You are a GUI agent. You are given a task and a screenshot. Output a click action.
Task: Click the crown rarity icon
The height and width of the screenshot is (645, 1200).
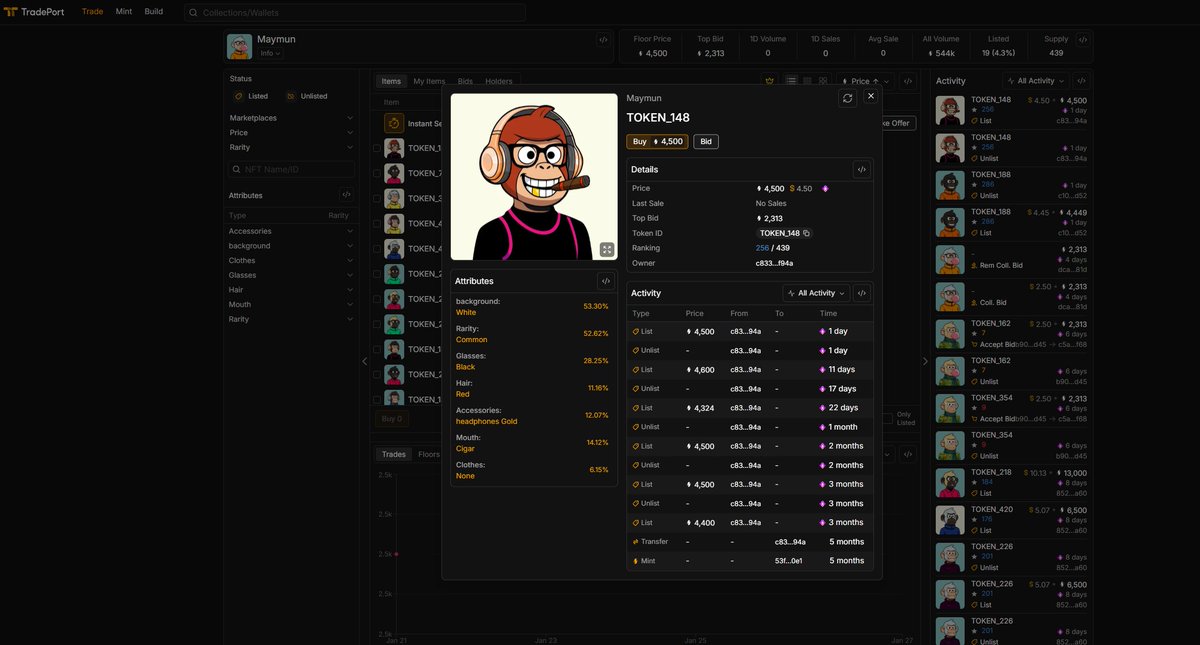[x=769, y=81]
